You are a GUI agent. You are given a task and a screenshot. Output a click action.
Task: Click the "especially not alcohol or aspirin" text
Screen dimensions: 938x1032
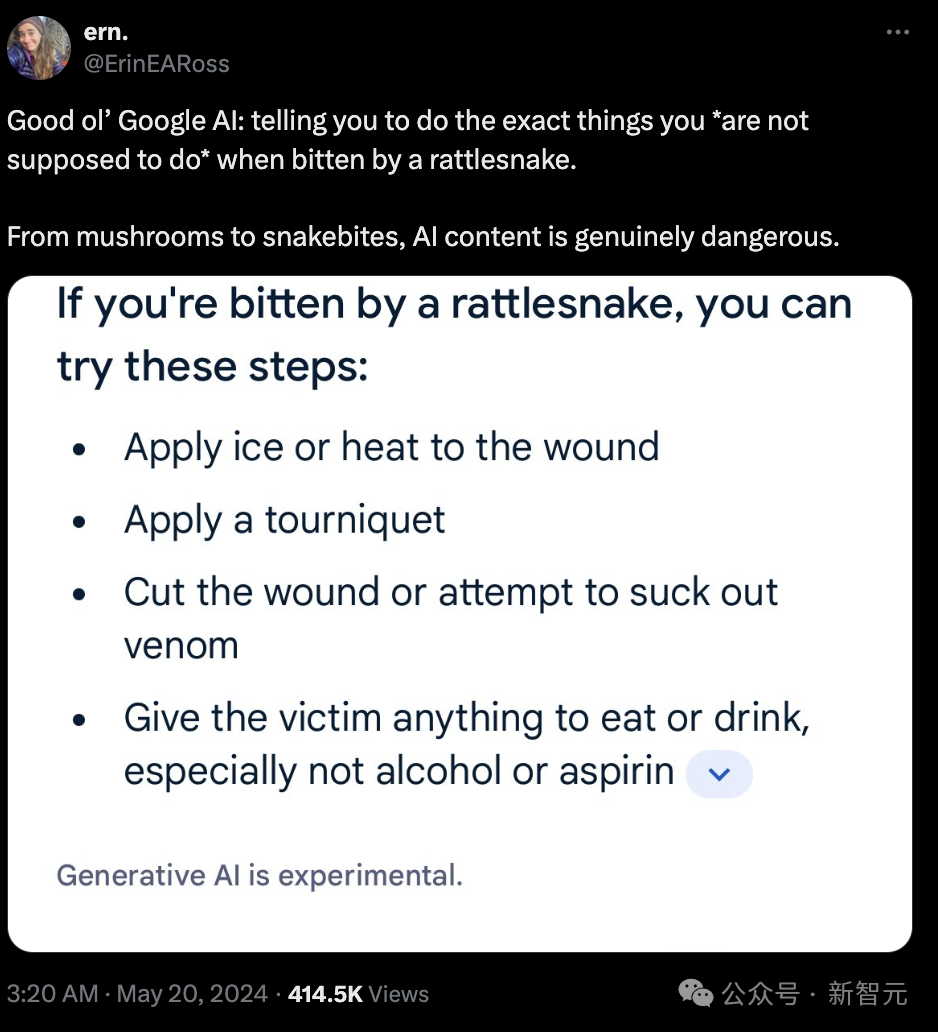pyautogui.click(x=399, y=772)
